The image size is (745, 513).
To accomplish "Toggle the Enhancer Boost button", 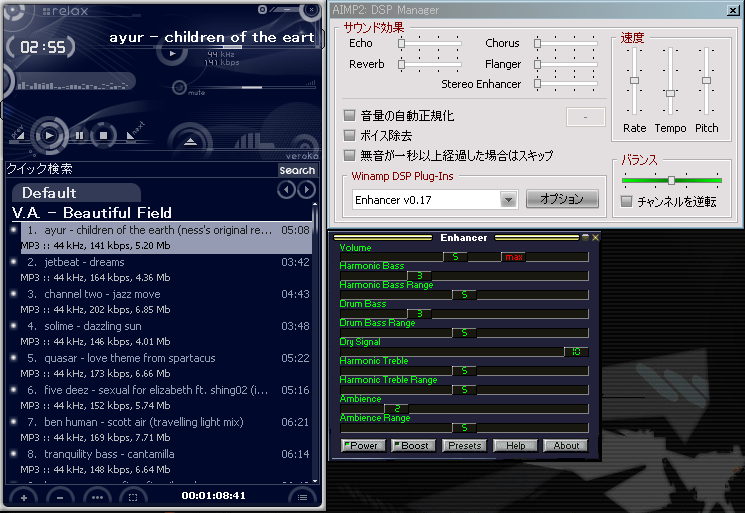I will point(413,446).
